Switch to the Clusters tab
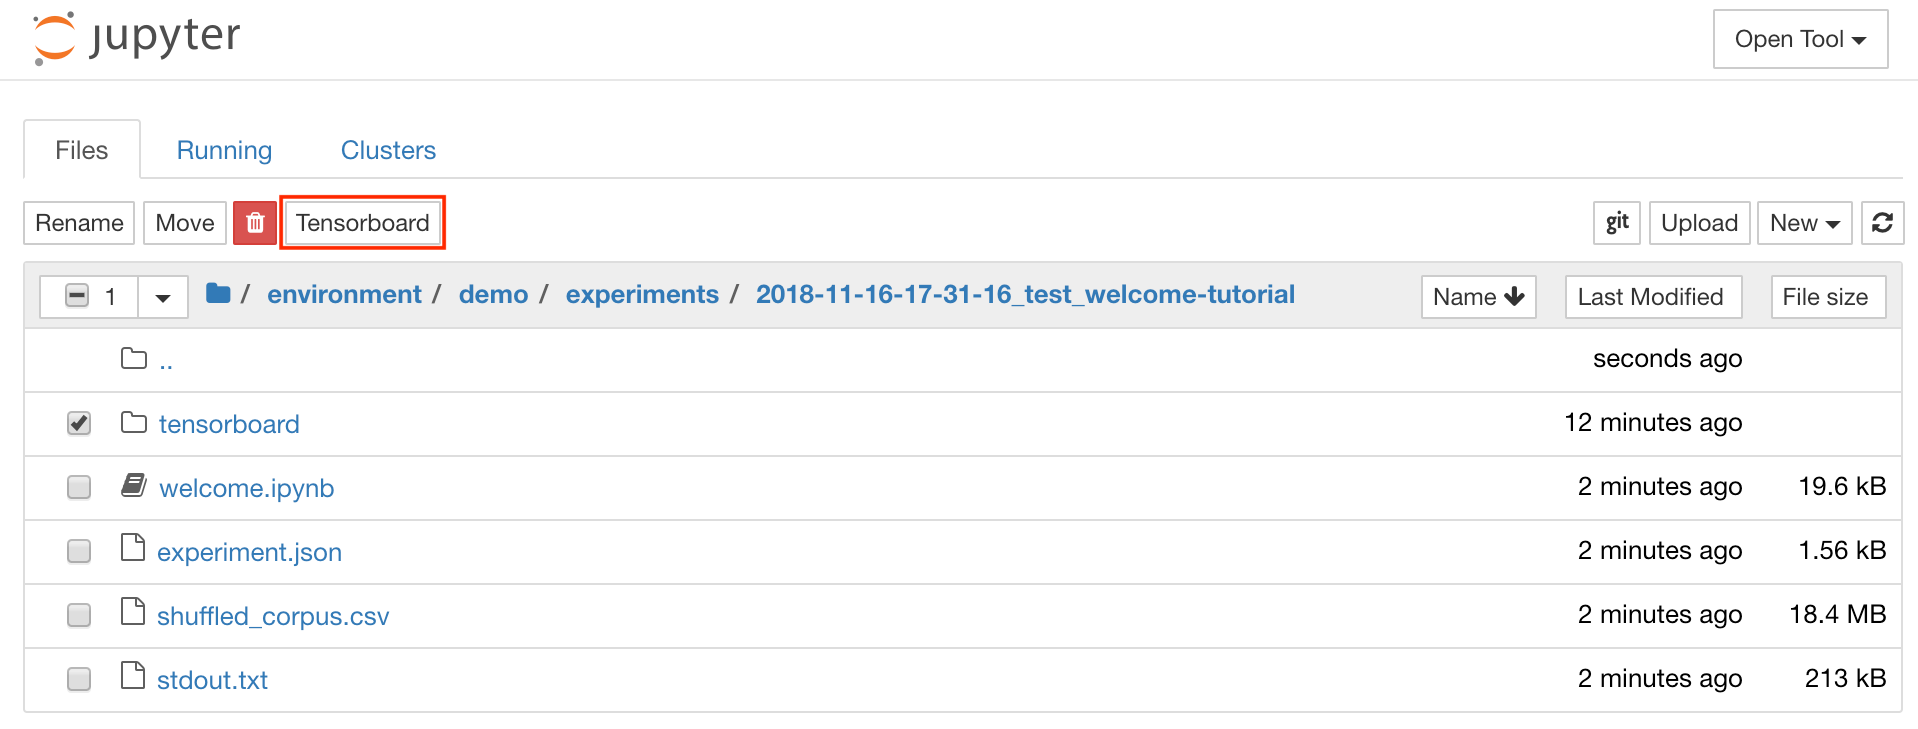1918x729 pixels. tap(388, 150)
